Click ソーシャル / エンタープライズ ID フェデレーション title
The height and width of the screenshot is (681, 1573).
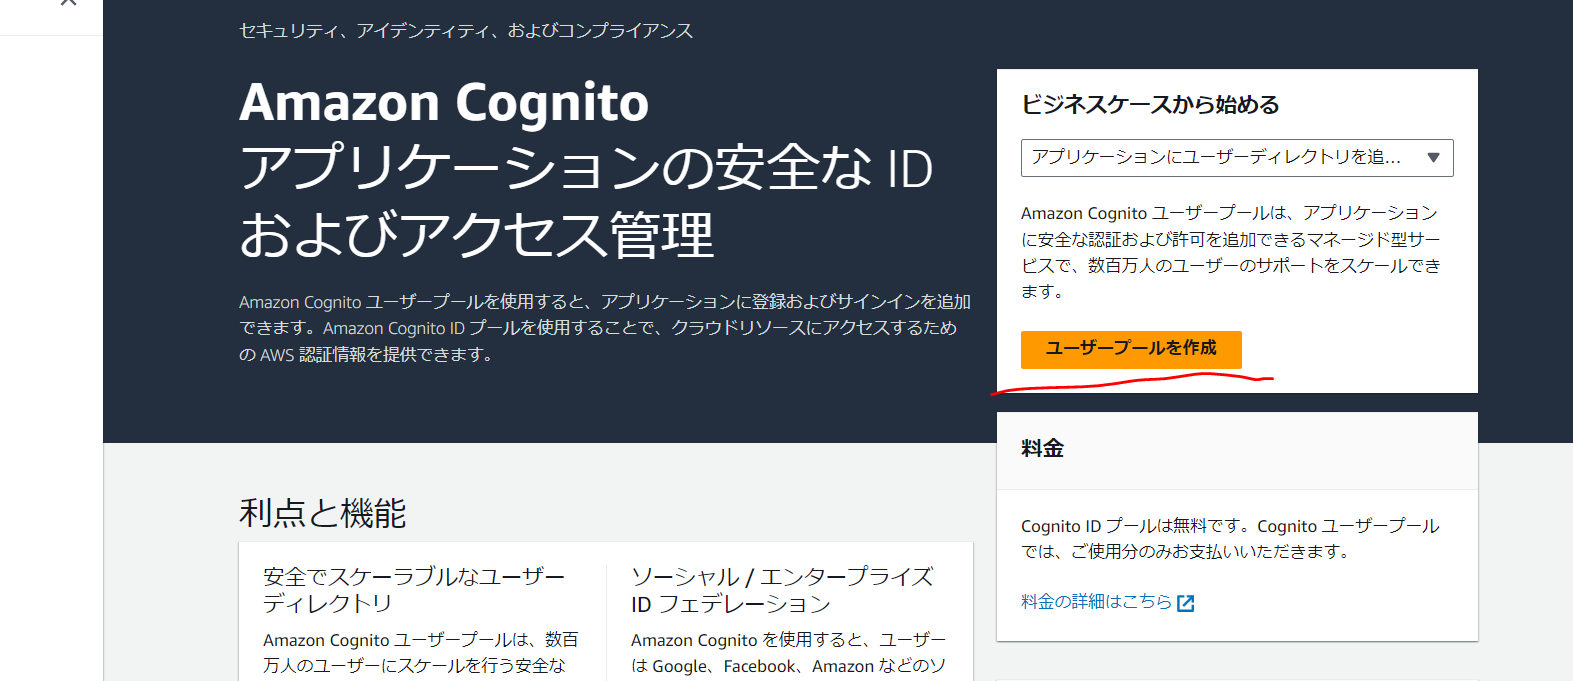point(782,590)
